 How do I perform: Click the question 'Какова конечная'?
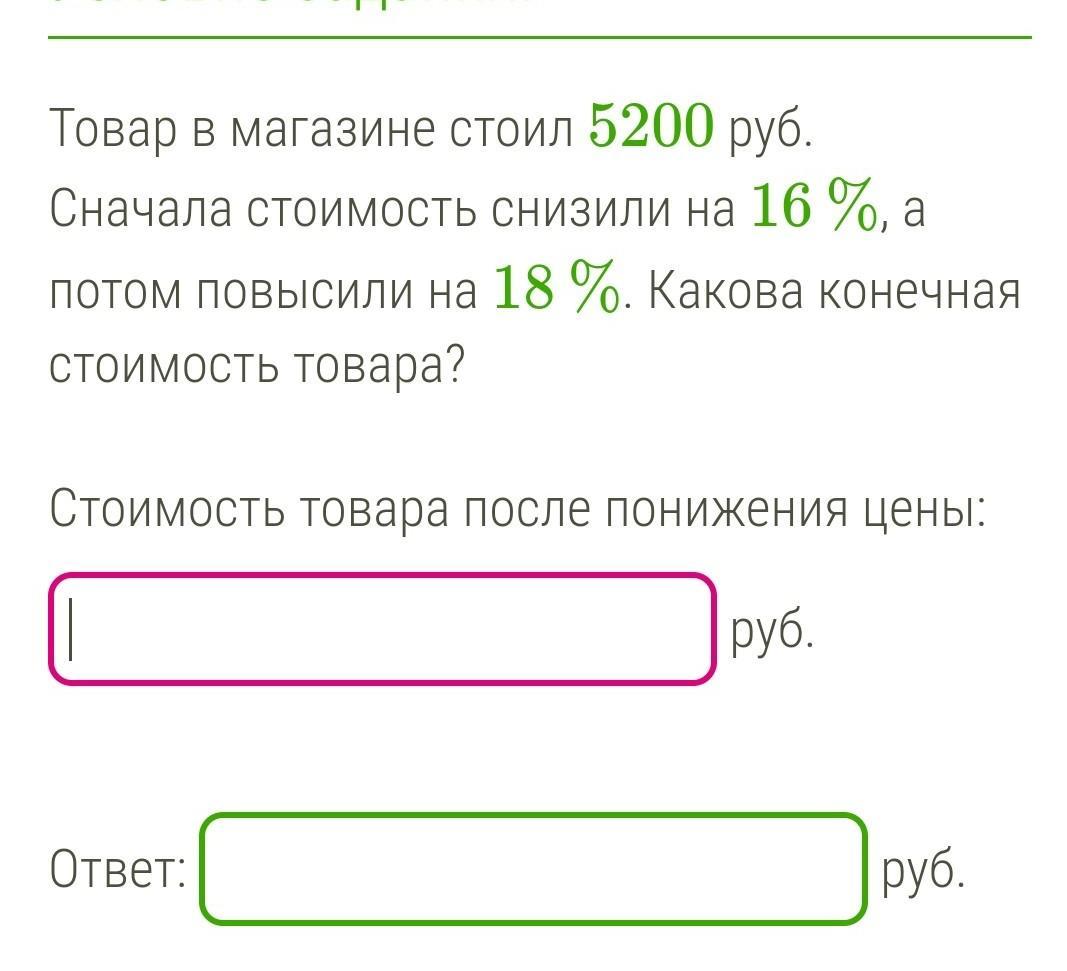click(x=834, y=291)
